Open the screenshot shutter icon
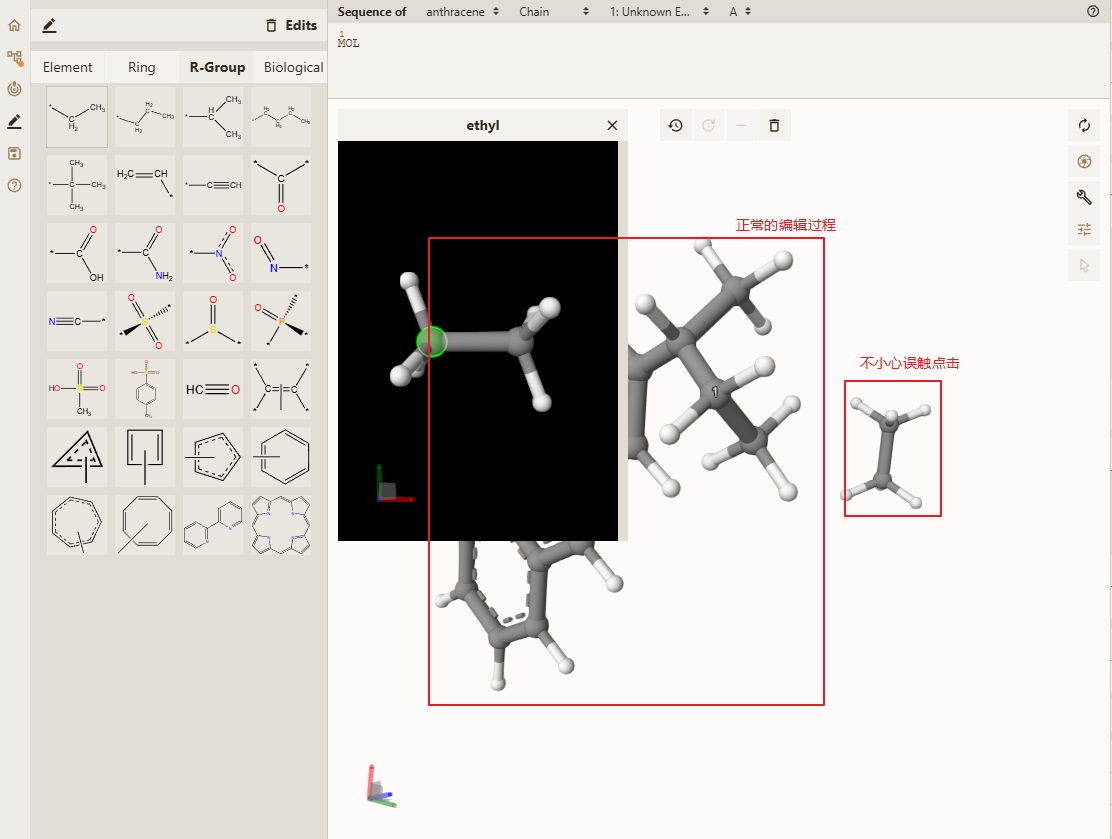Screen dimensions: 1112x839 tap(1084, 162)
